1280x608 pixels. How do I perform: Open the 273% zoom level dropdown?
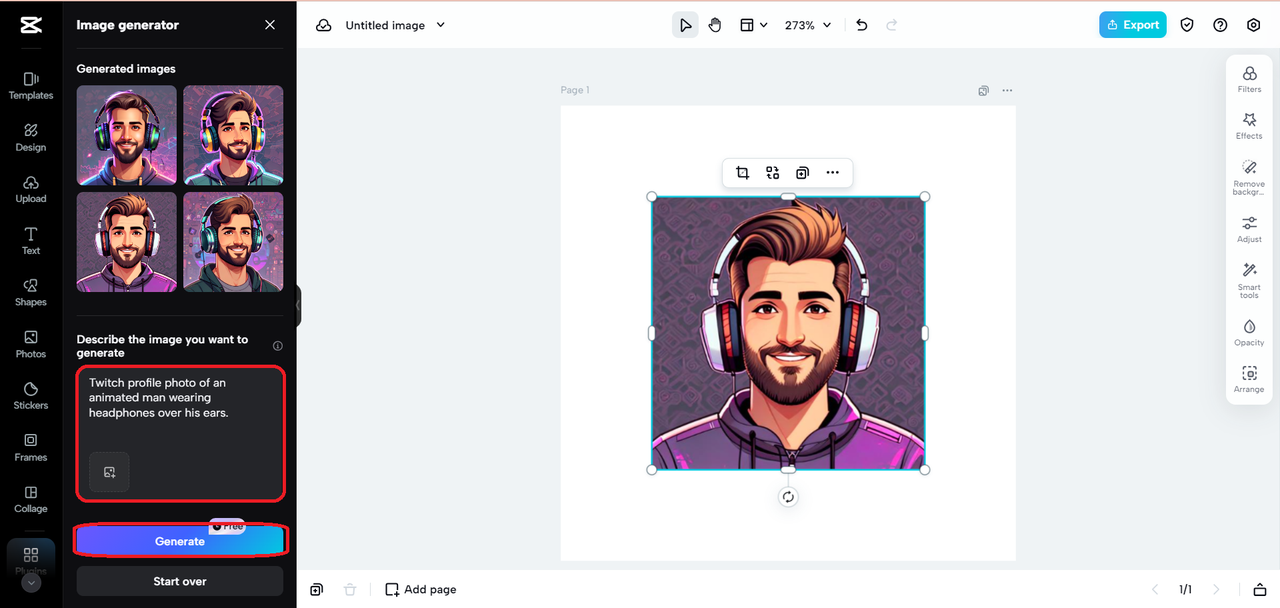click(808, 25)
